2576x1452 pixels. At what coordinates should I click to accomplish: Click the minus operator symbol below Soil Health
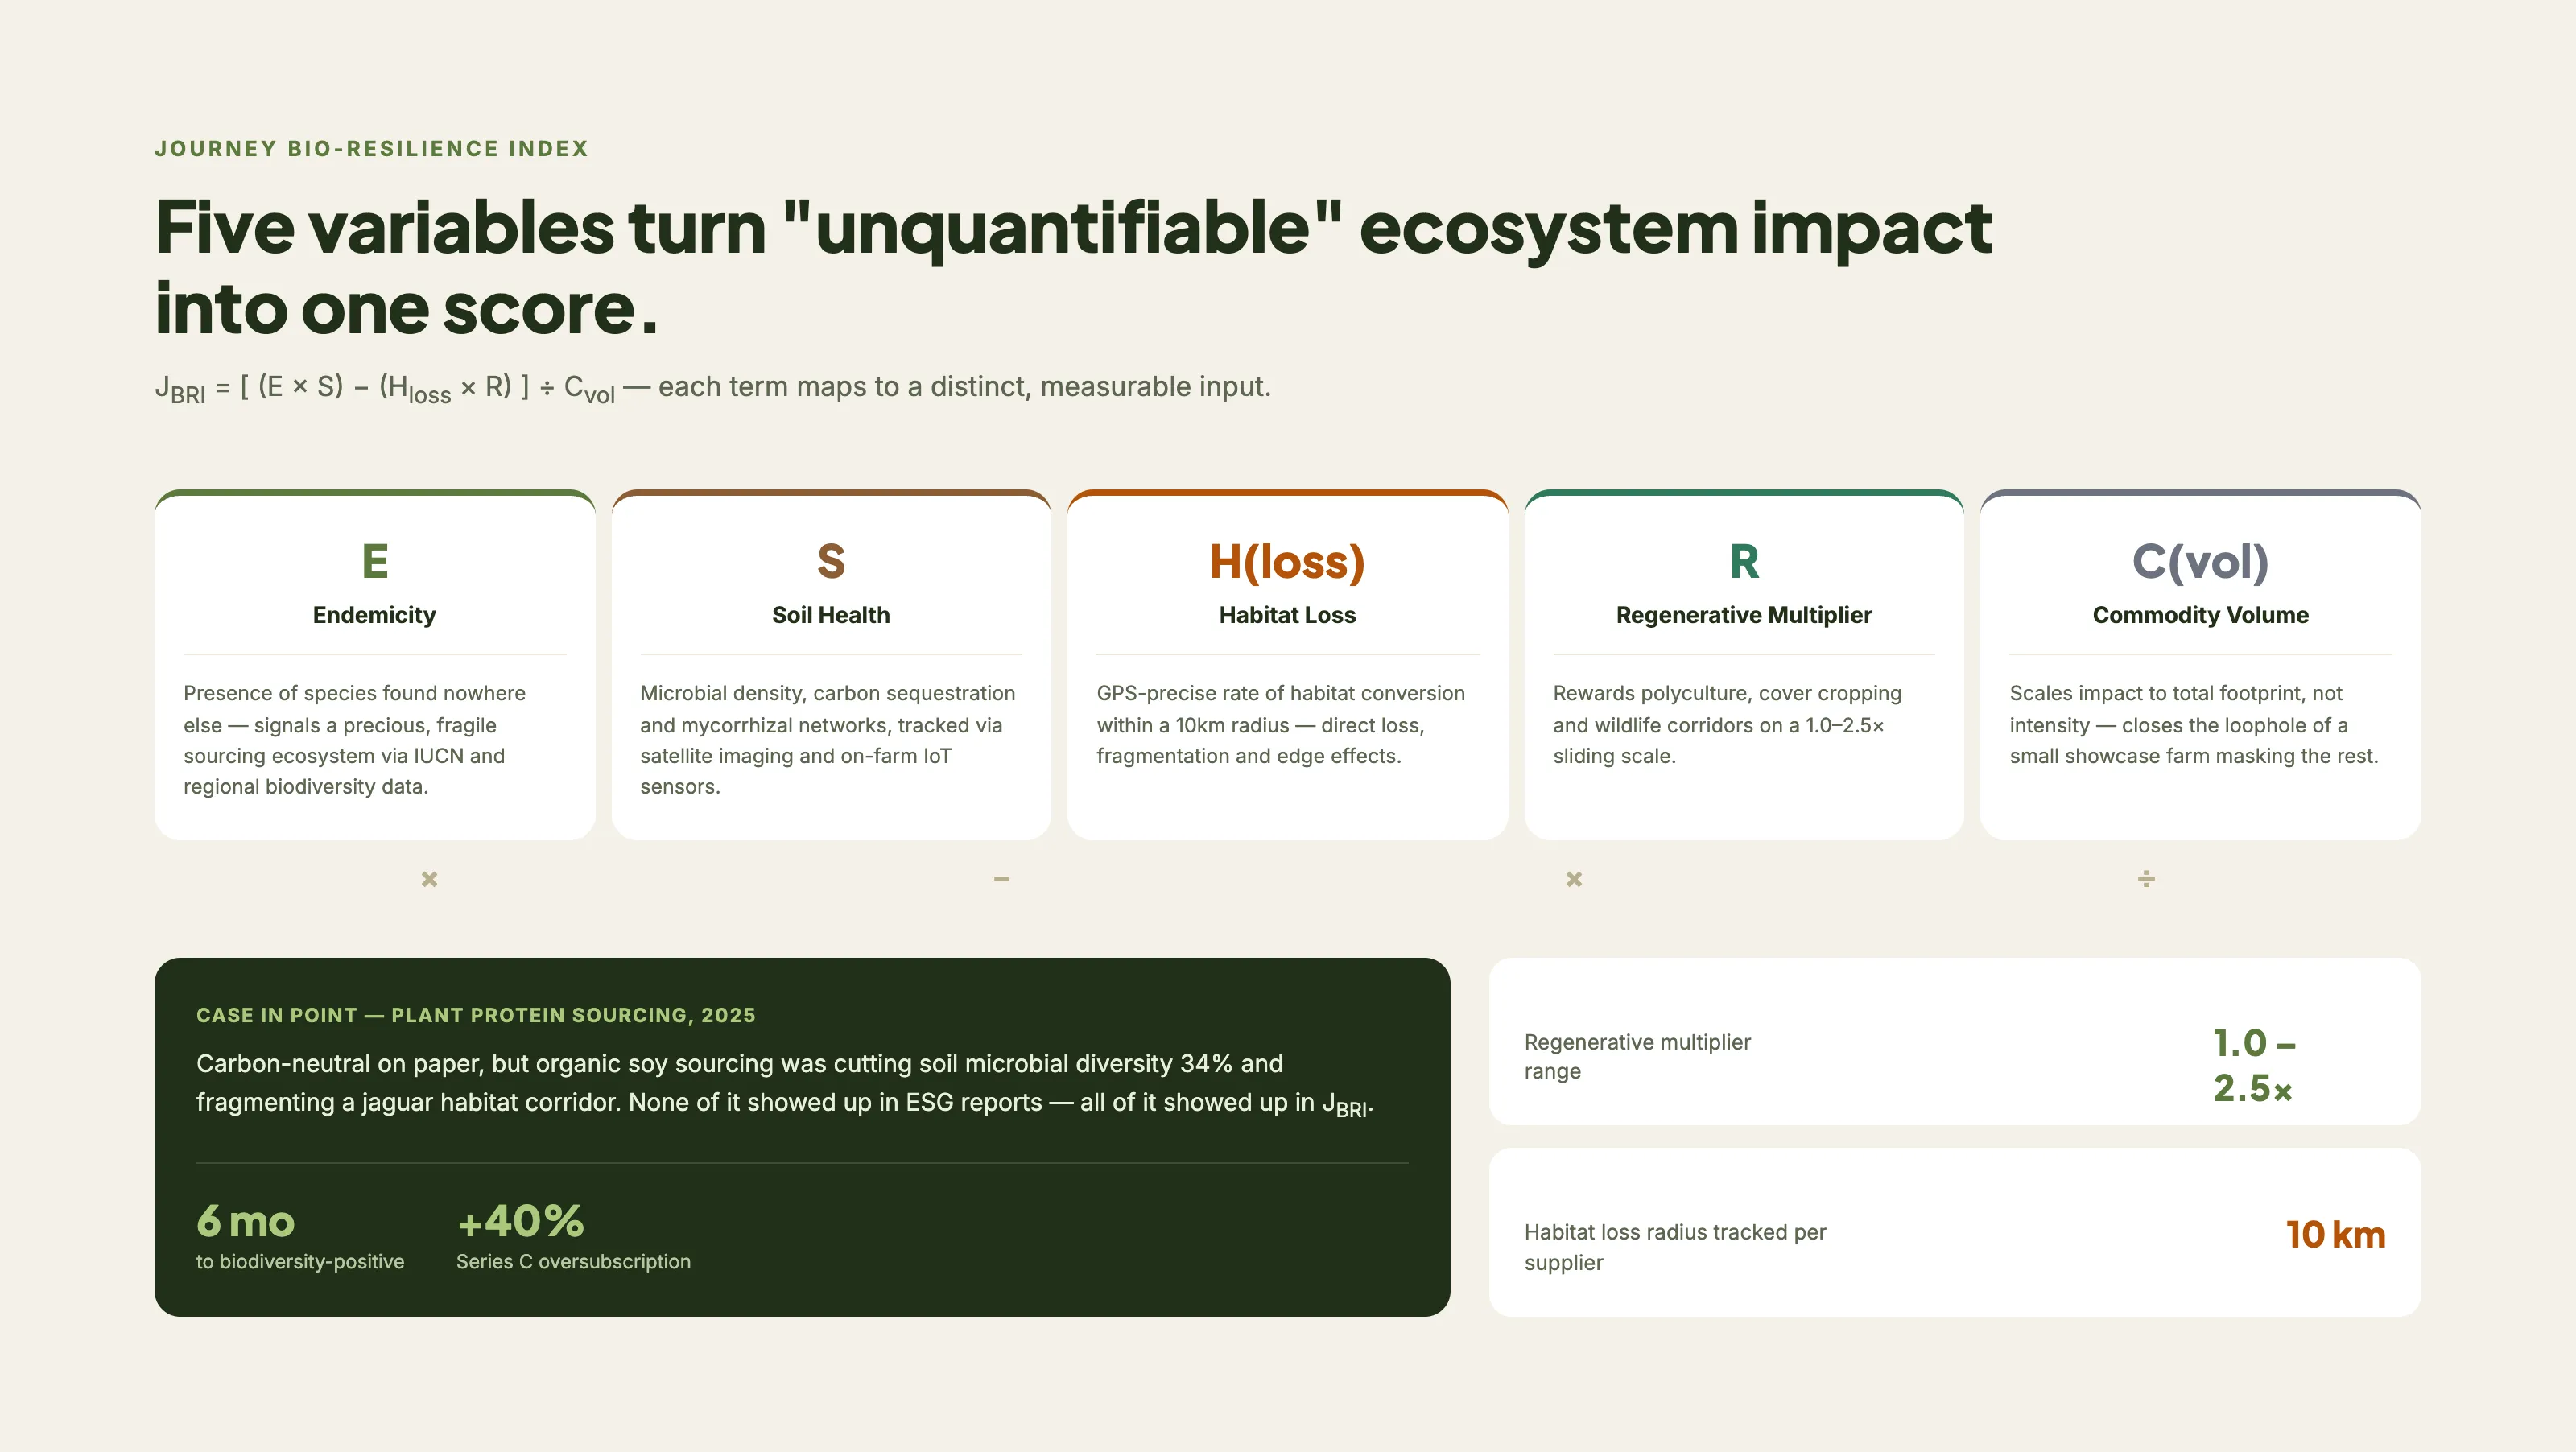point(1002,879)
